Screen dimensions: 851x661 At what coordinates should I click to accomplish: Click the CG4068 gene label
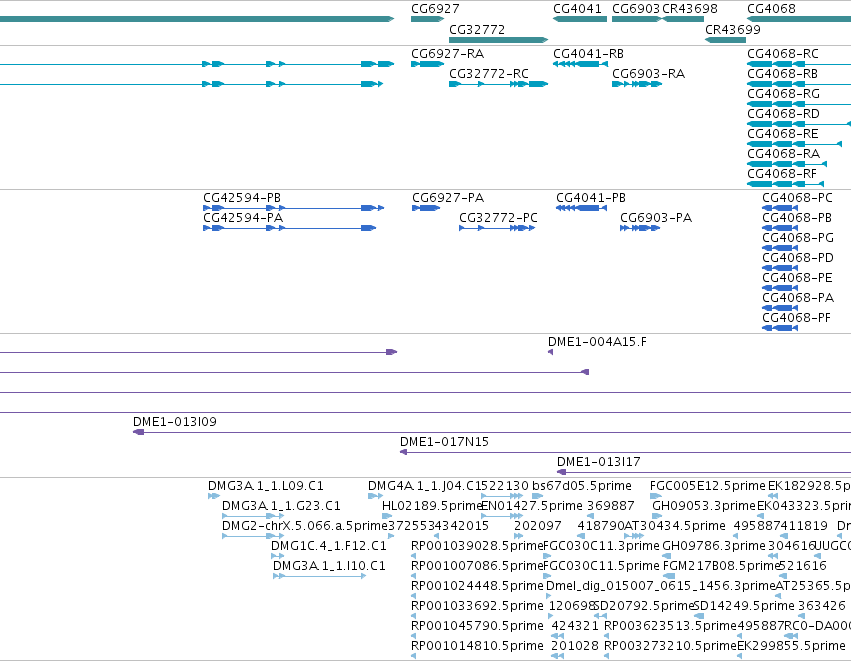point(771,9)
